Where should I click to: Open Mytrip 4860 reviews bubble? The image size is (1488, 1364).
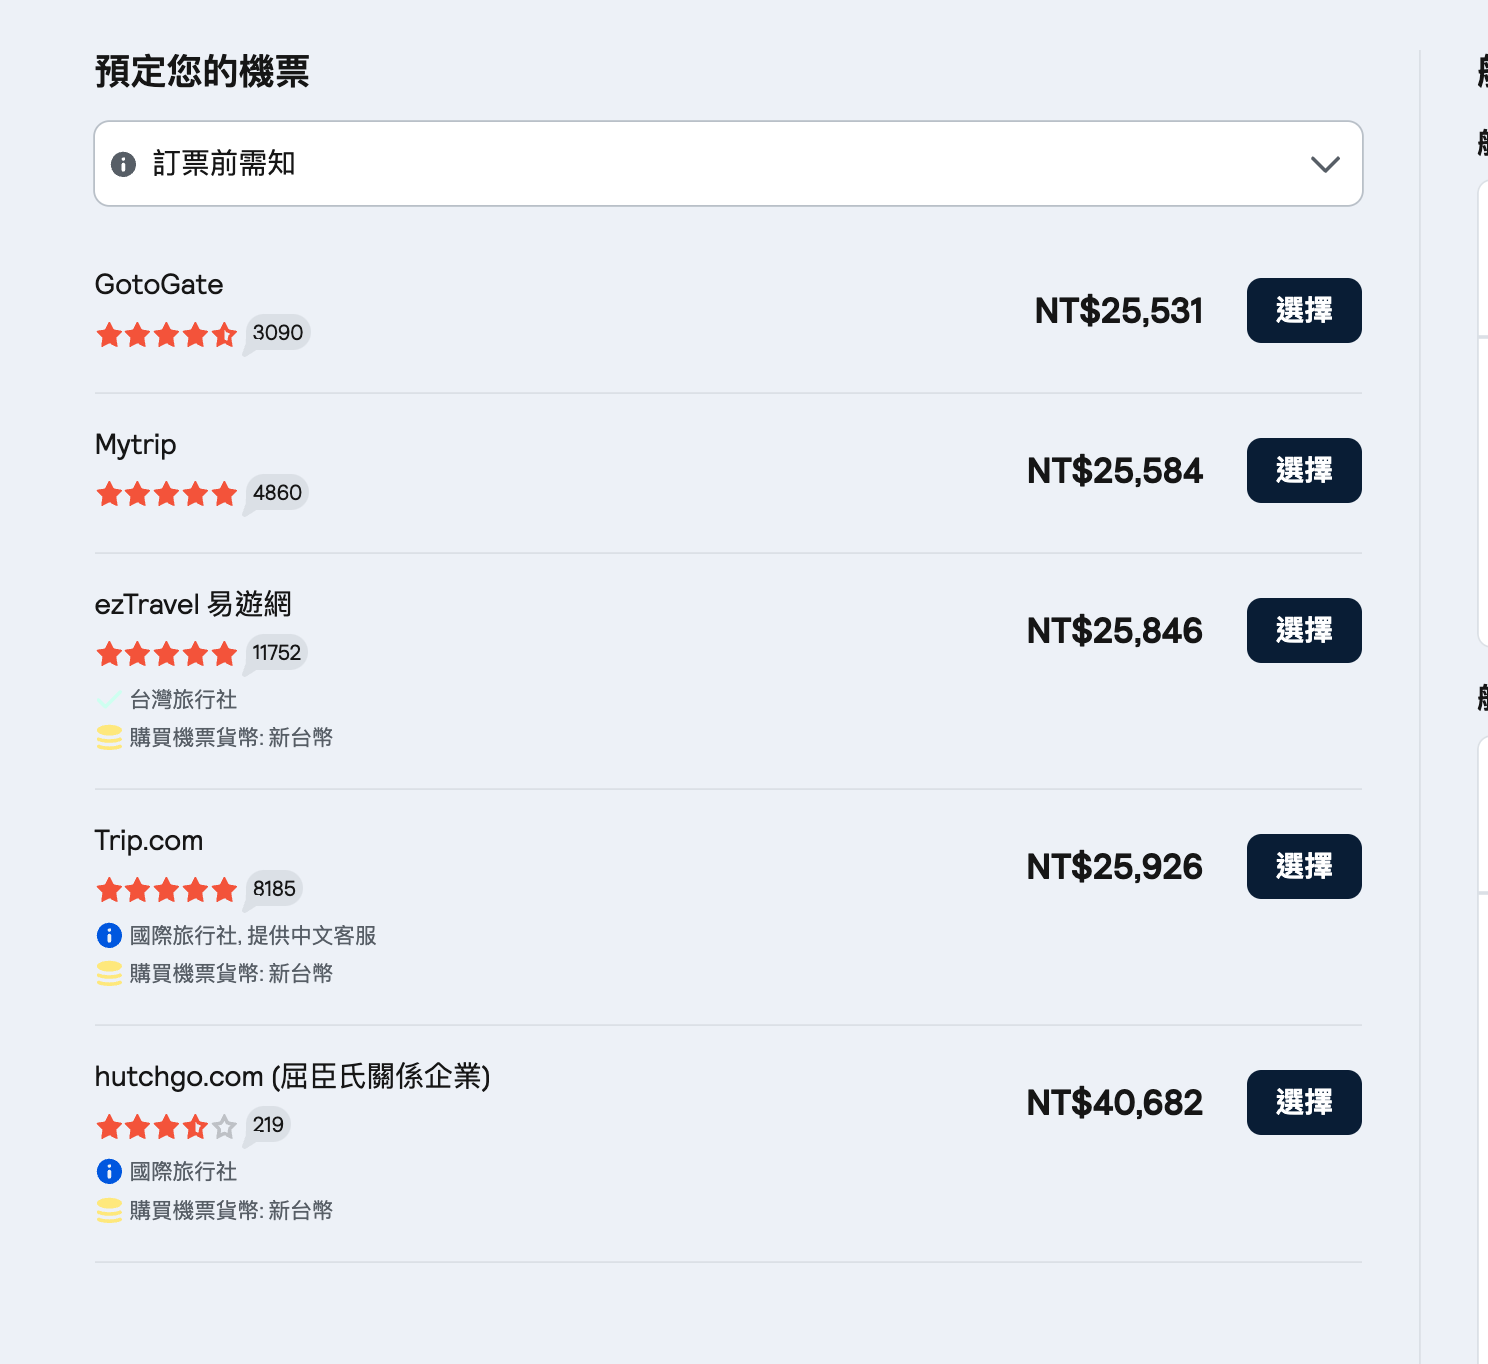[277, 493]
